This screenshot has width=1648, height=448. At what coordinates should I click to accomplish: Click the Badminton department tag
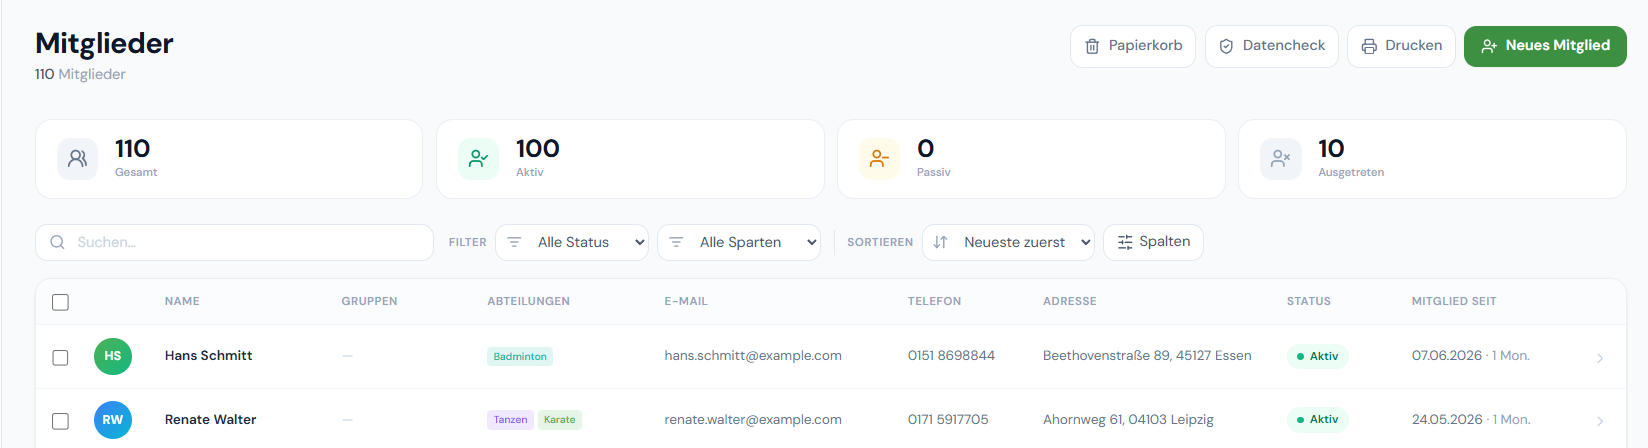tap(520, 356)
